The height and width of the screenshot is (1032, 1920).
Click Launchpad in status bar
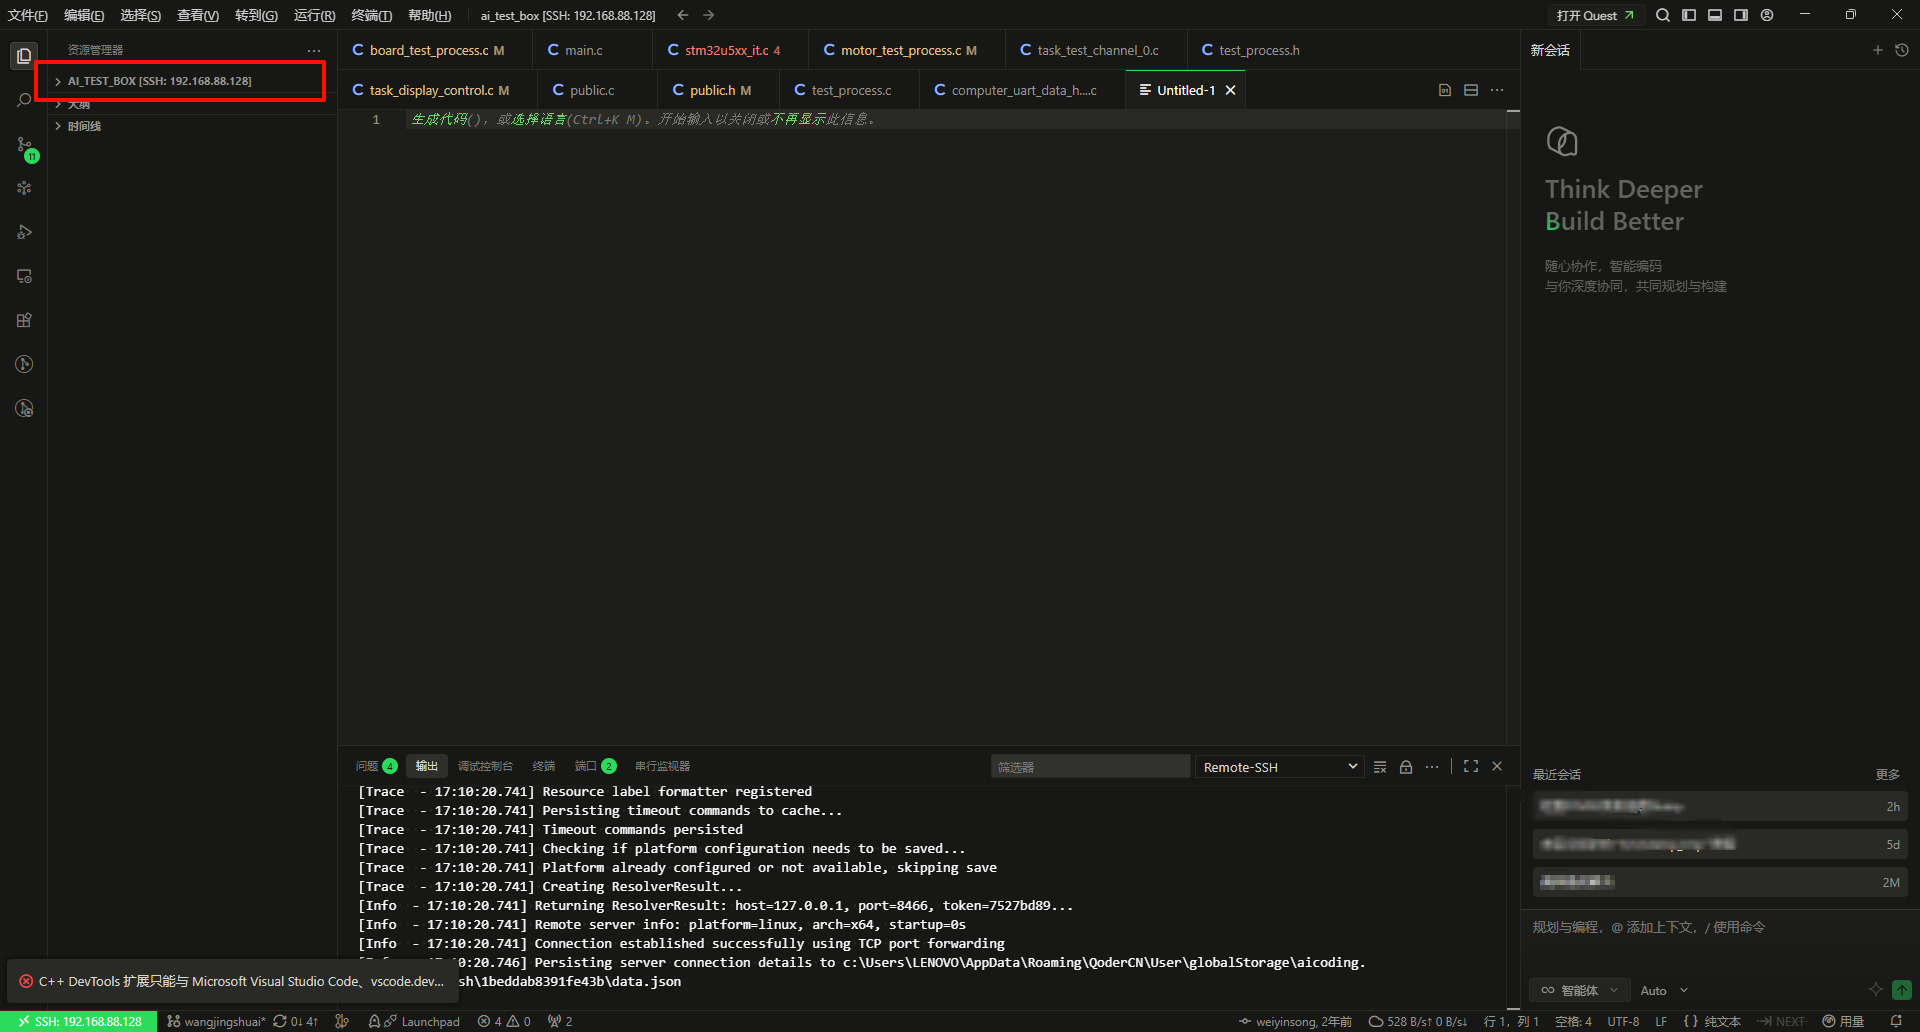tap(414, 1021)
